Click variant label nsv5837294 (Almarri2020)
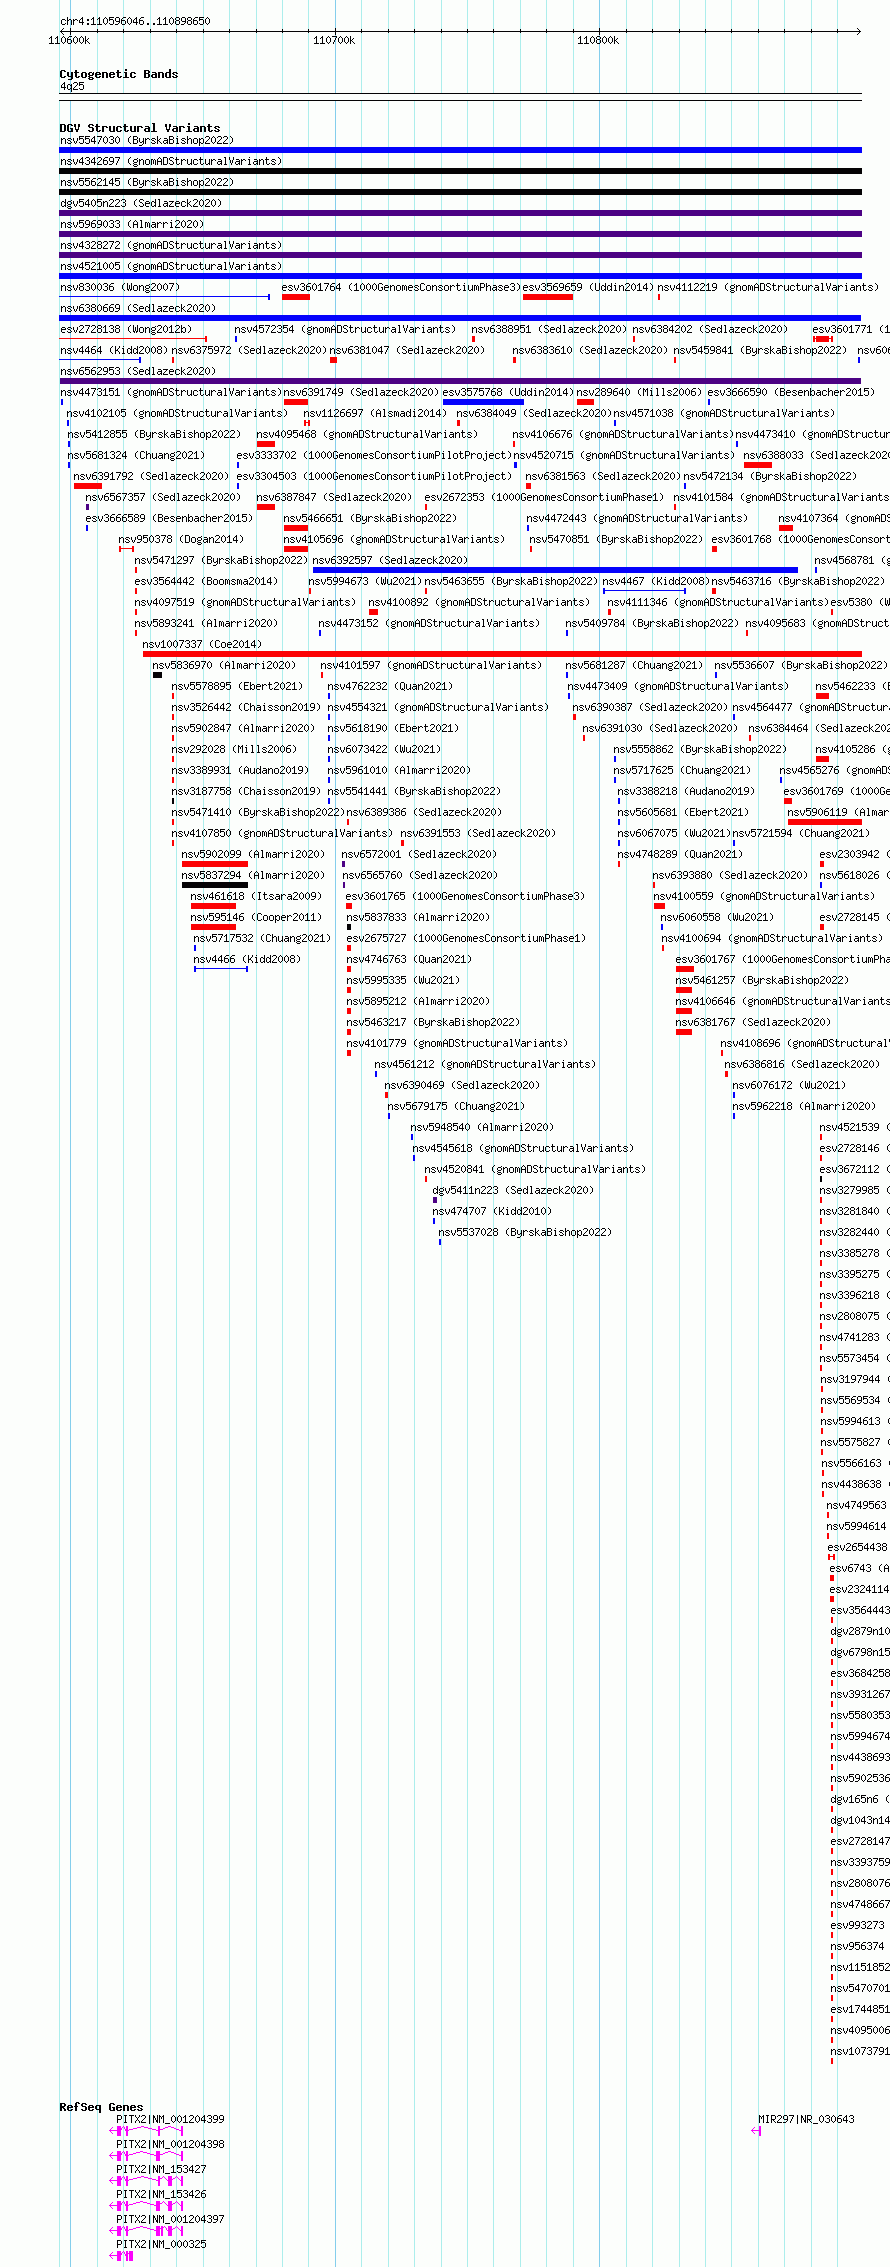Viewport: 890px width, 2267px height. click(254, 876)
